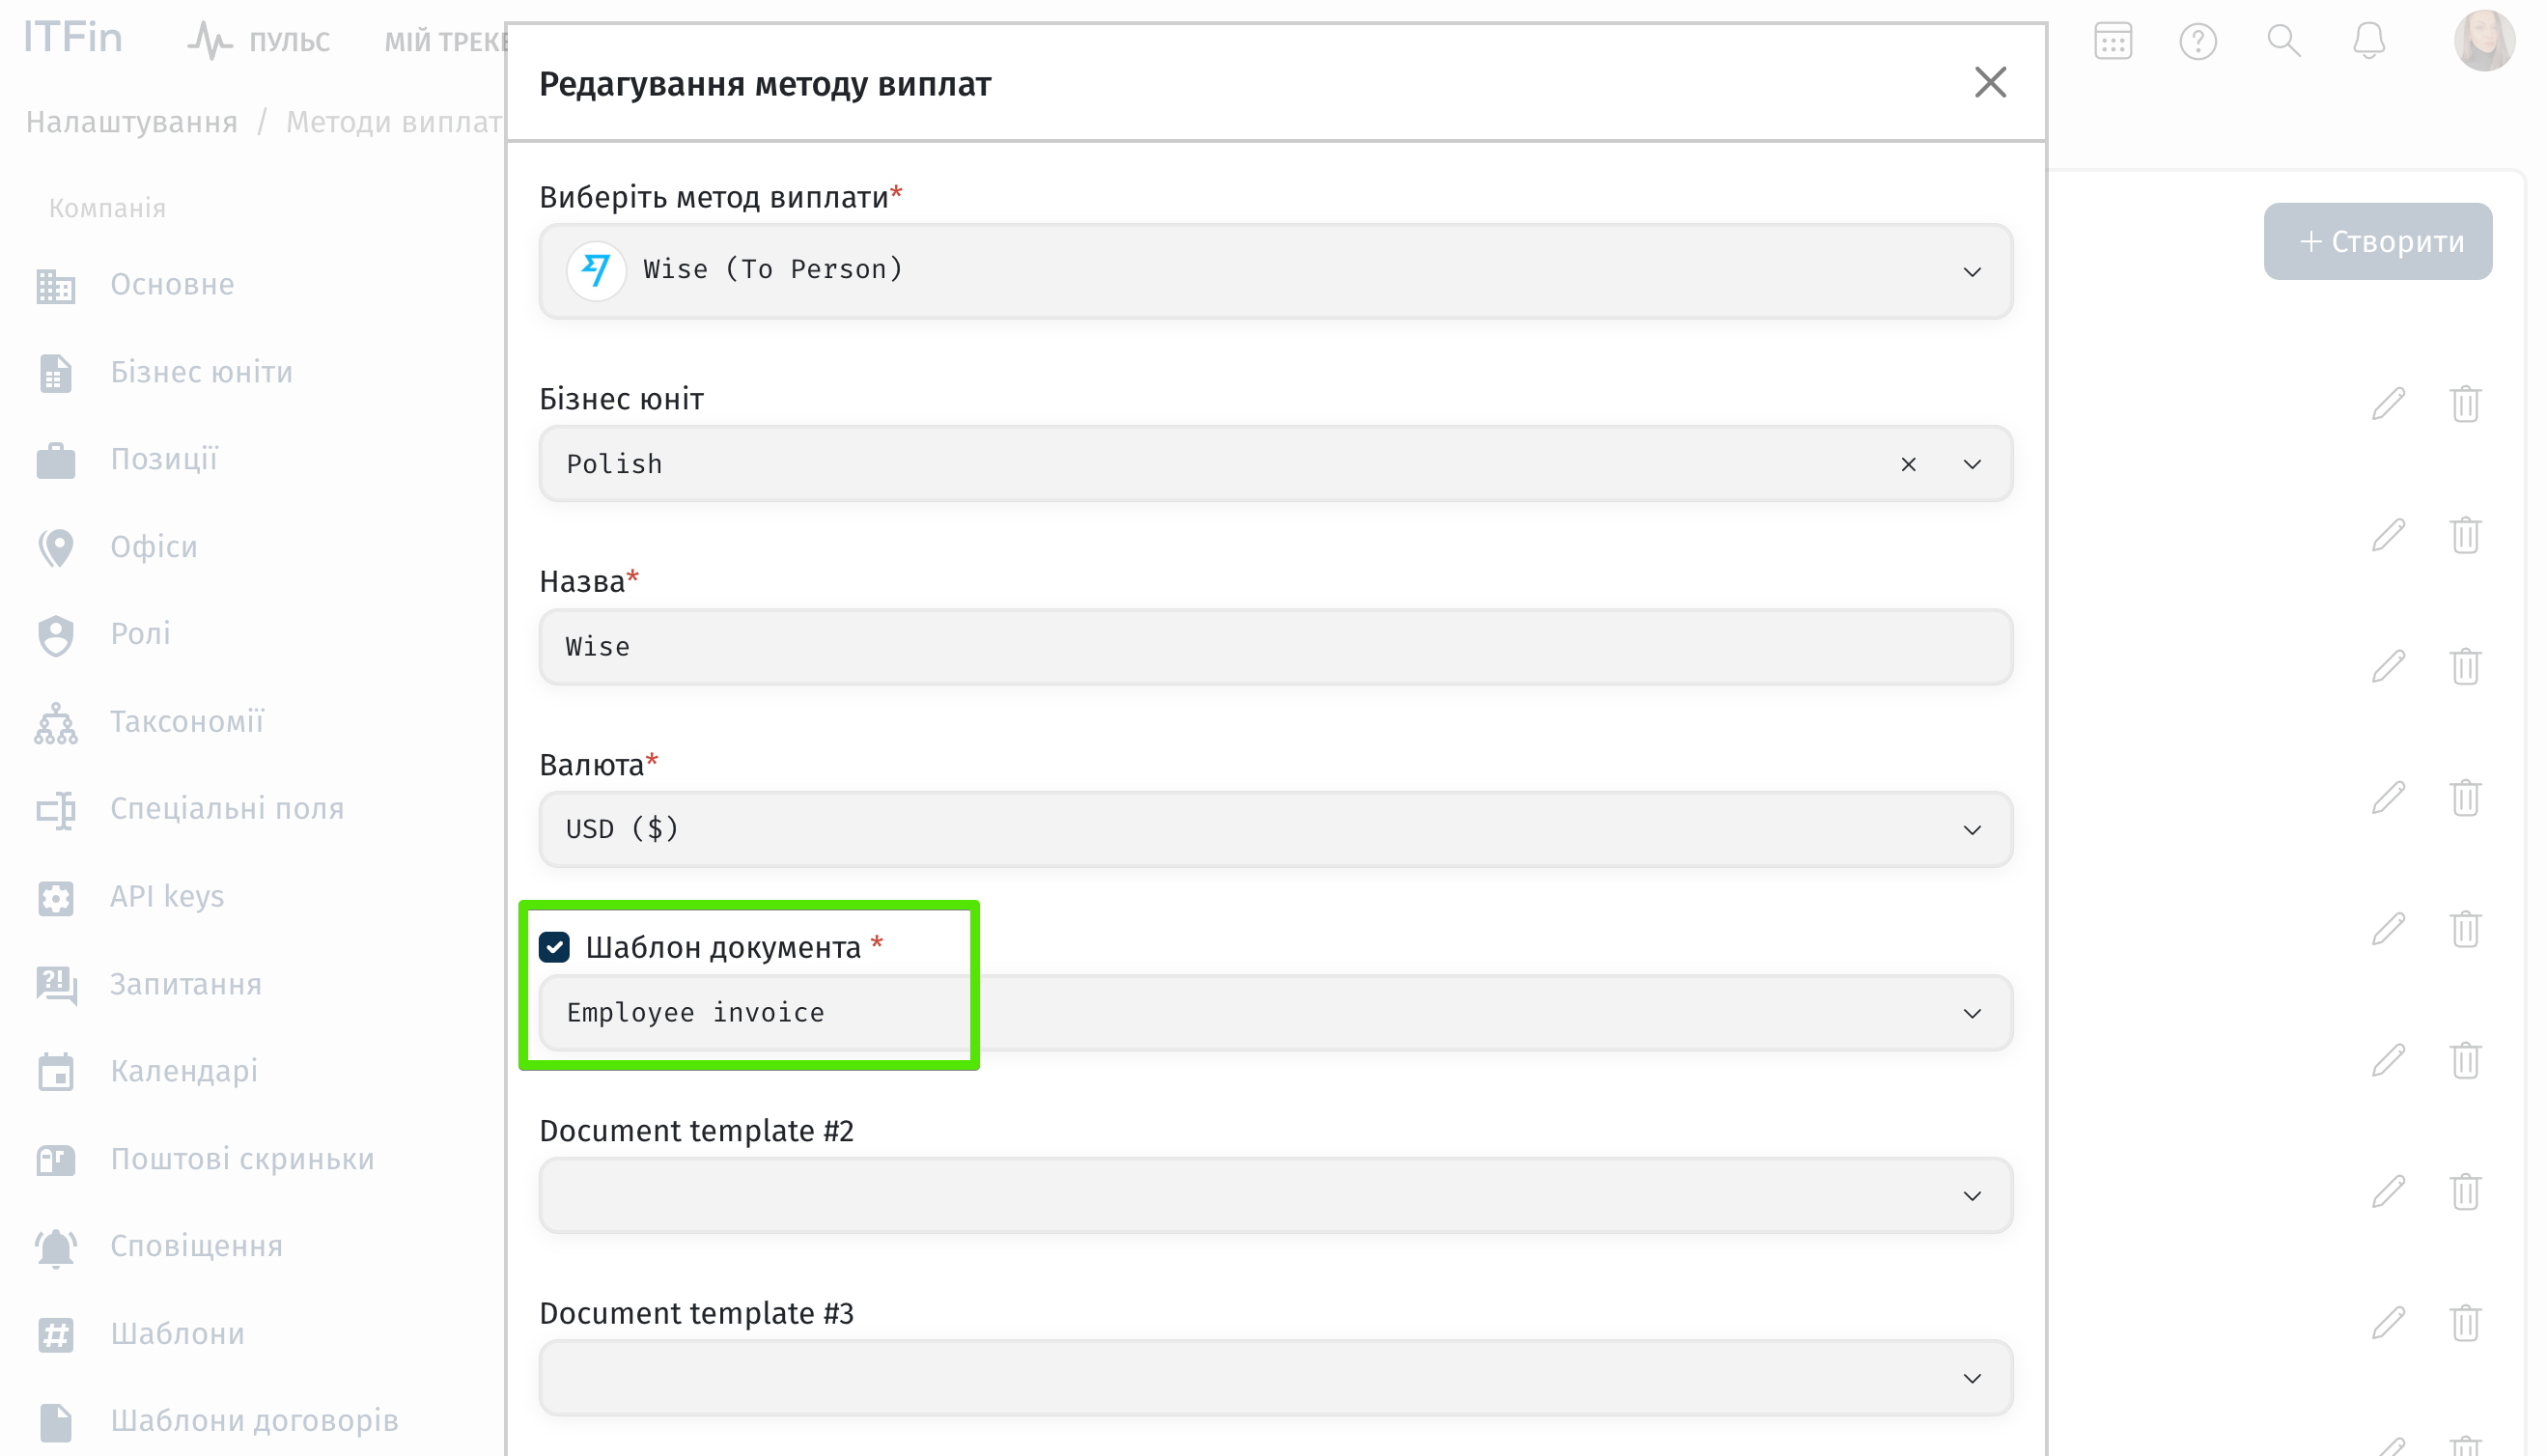2547x1456 pixels.
Task: Follow the Налаштування breadcrumb link
Action: (132, 122)
